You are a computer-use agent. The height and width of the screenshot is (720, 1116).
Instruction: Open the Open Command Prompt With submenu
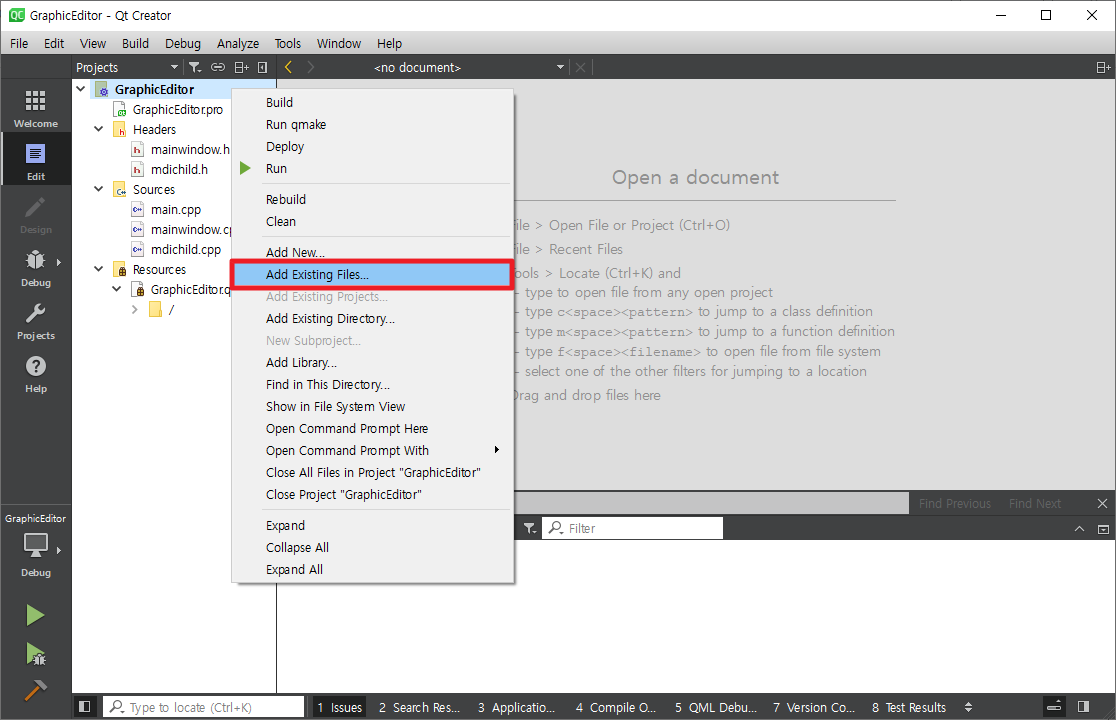[373, 450]
